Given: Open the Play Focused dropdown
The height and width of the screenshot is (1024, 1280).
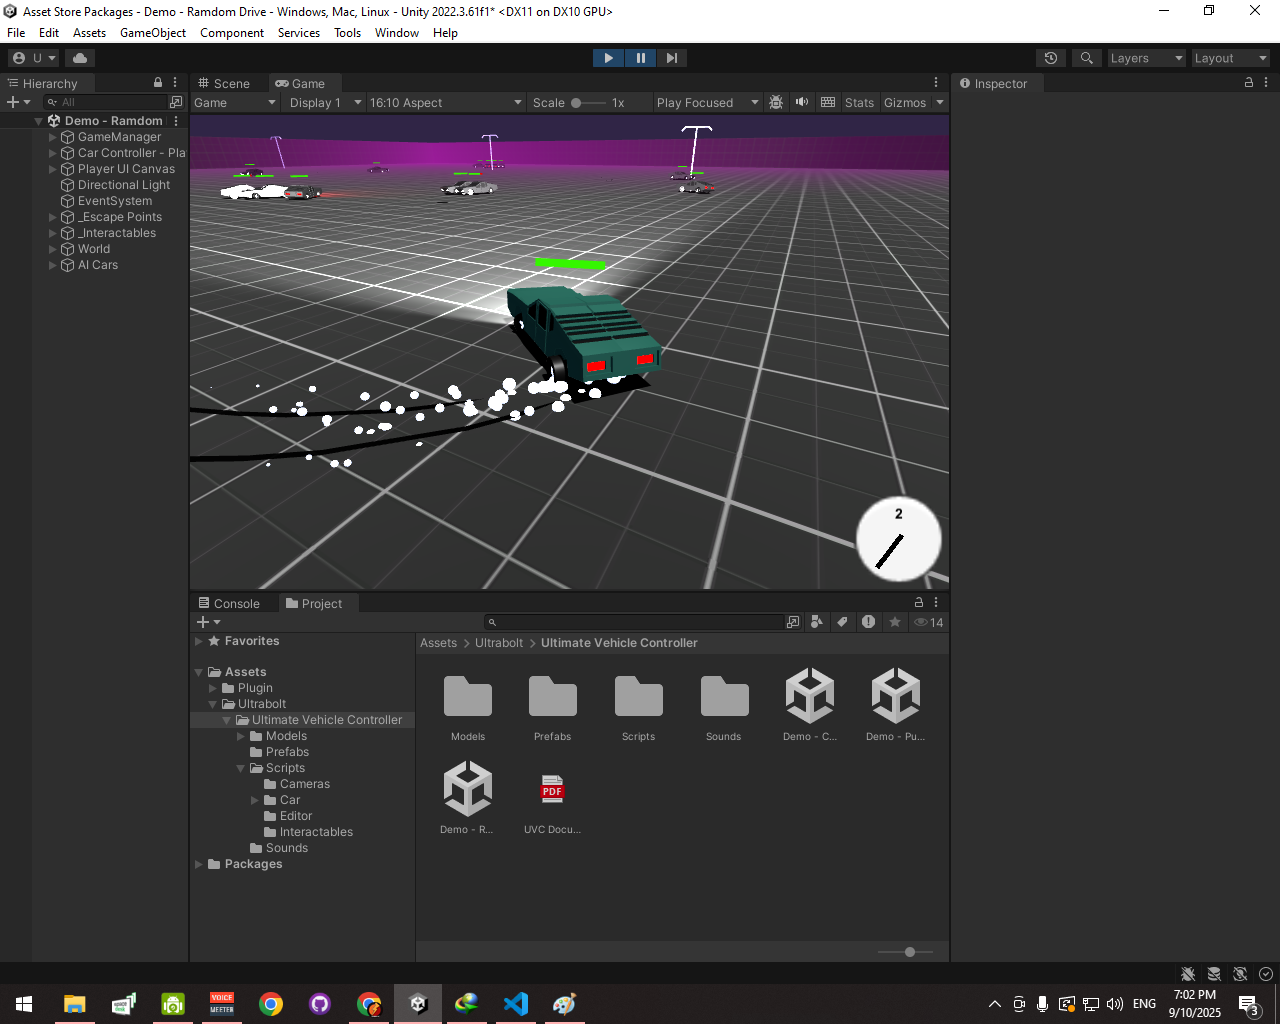Looking at the screenshot, I should click(707, 103).
